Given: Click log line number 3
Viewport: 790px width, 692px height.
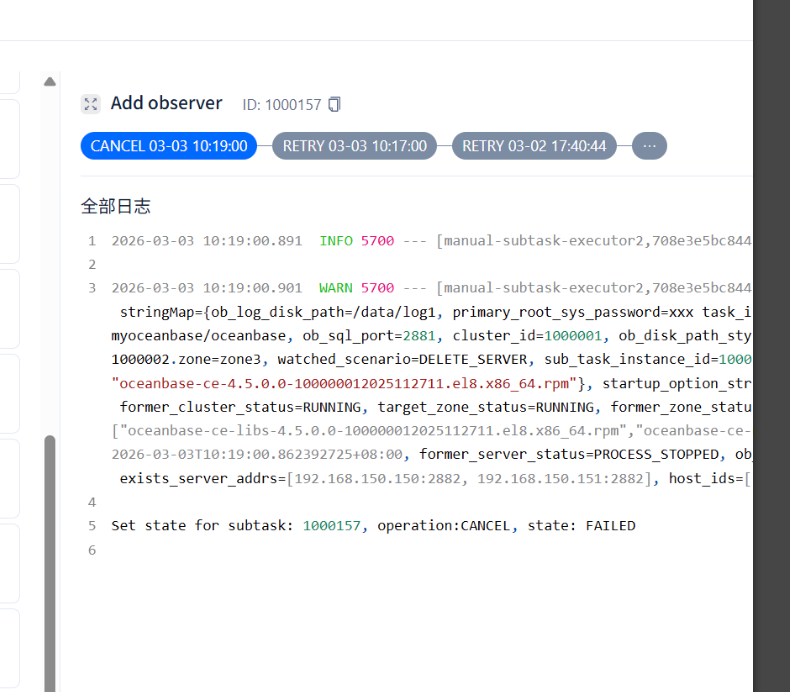Looking at the screenshot, I should click(x=92, y=288).
